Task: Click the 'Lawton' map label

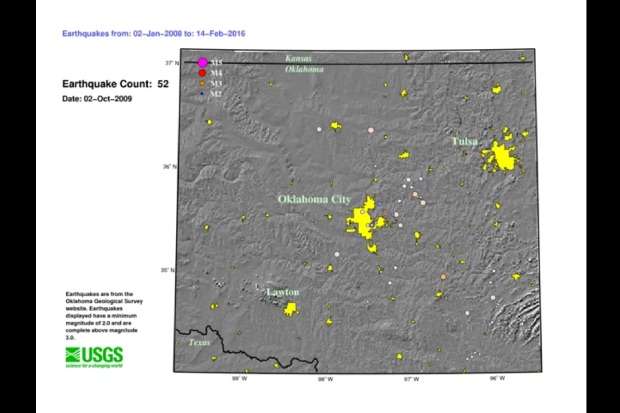Action: coord(283,292)
